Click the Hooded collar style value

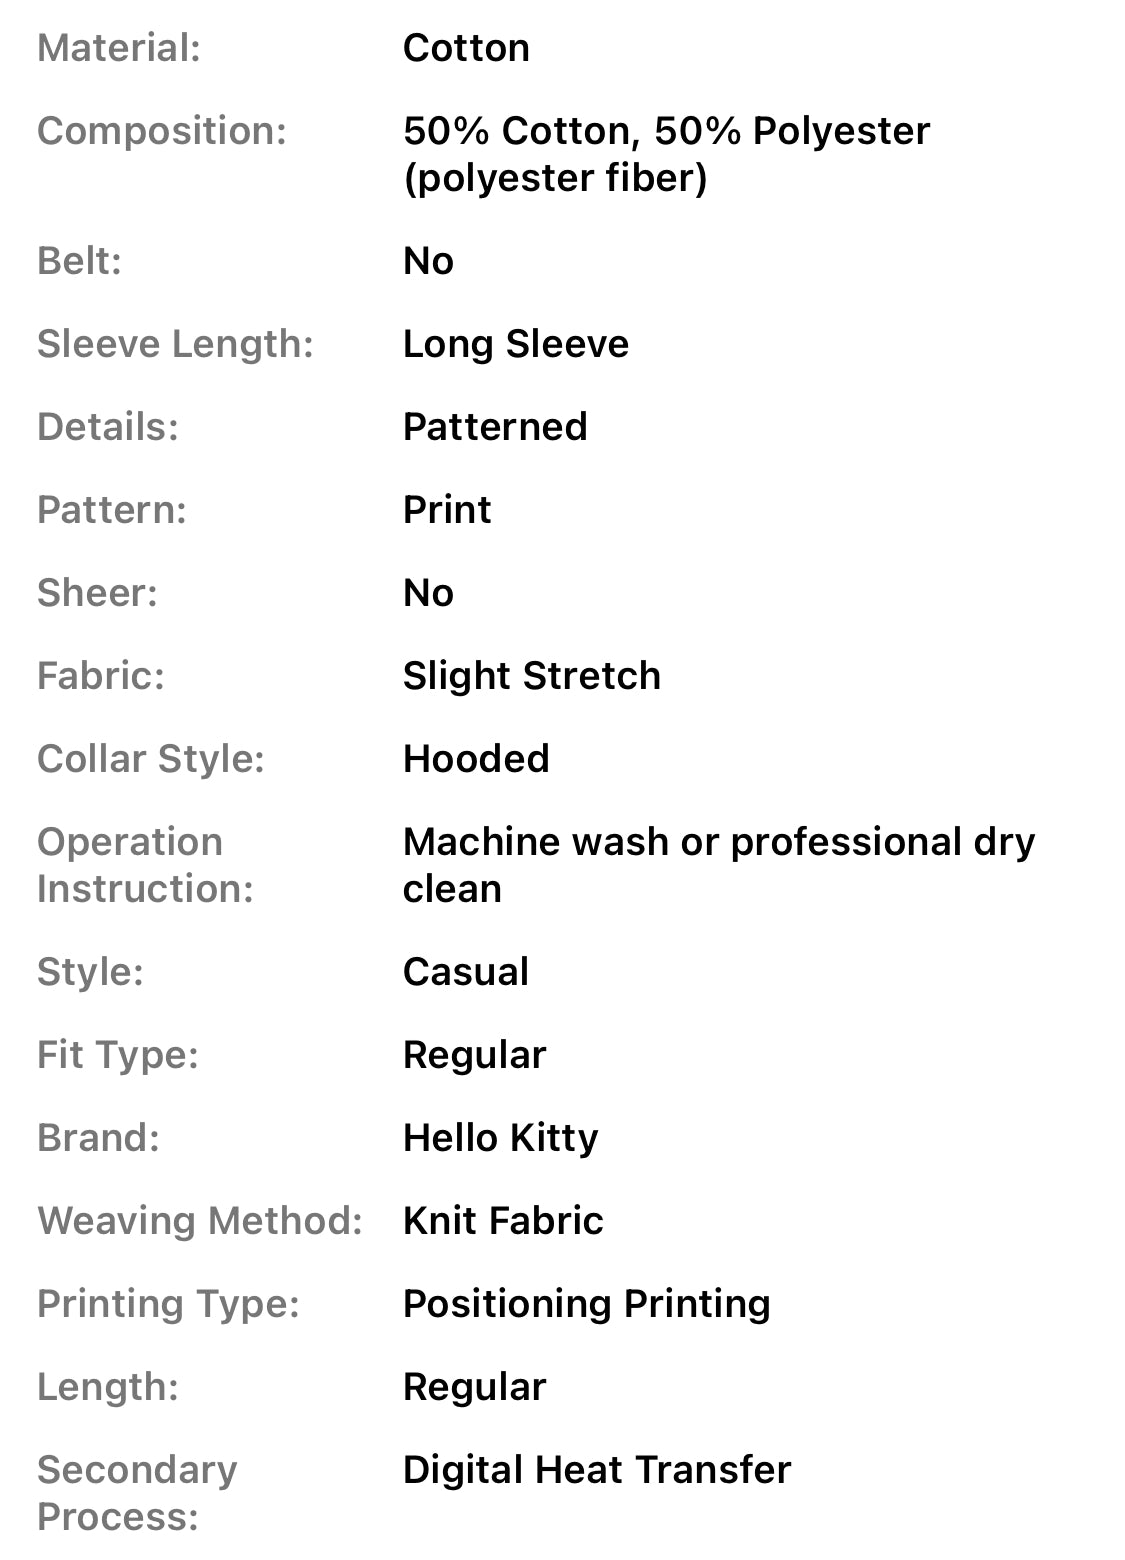coord(476,759)
